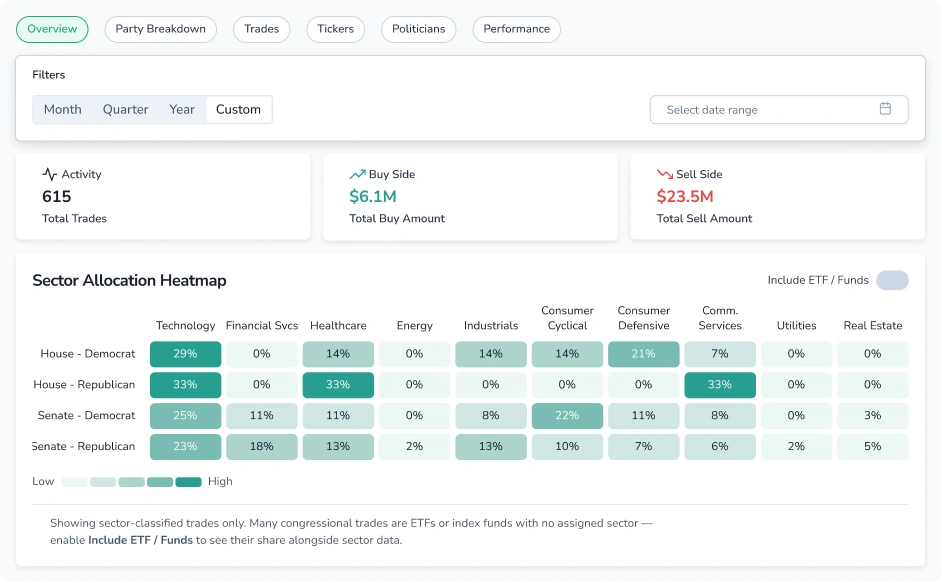The height and width of the screenshot is (583, 942).
Task: Select the Quarter filter period
Action: 125,109
